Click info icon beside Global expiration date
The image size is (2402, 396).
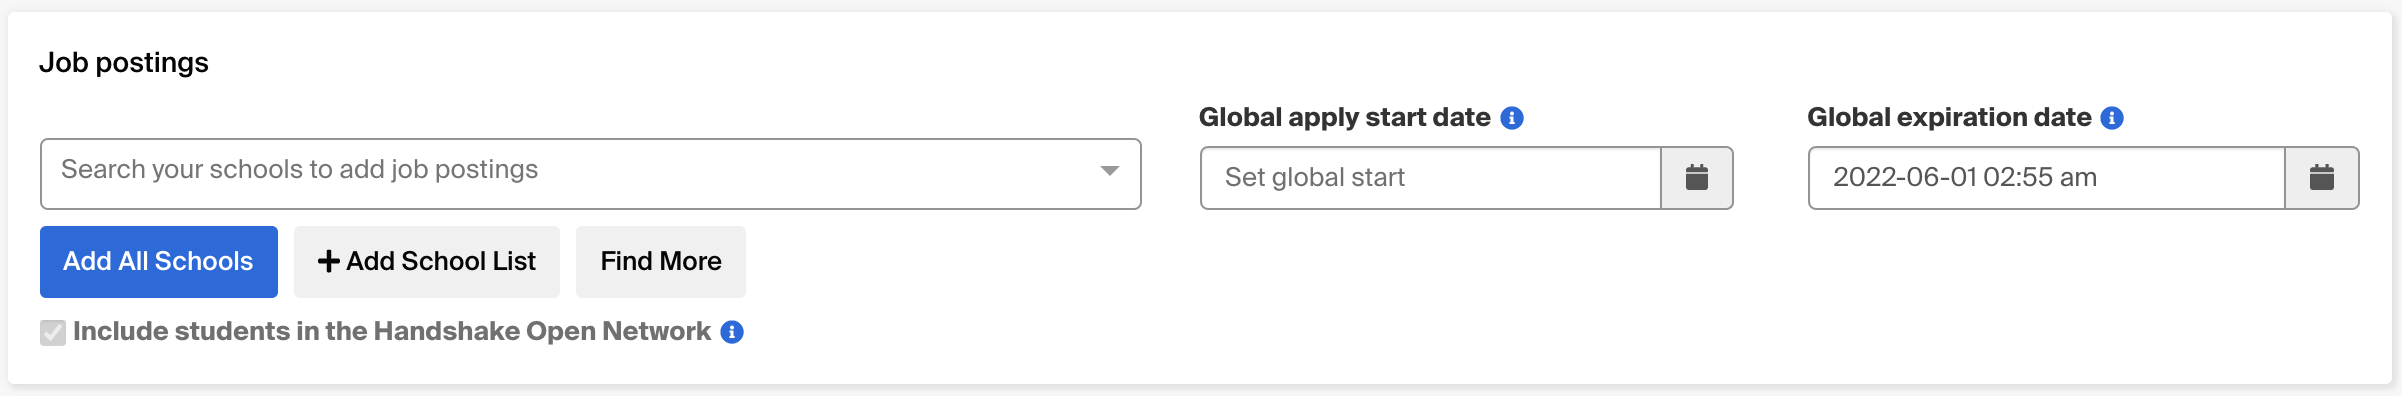pos(2112,118)
